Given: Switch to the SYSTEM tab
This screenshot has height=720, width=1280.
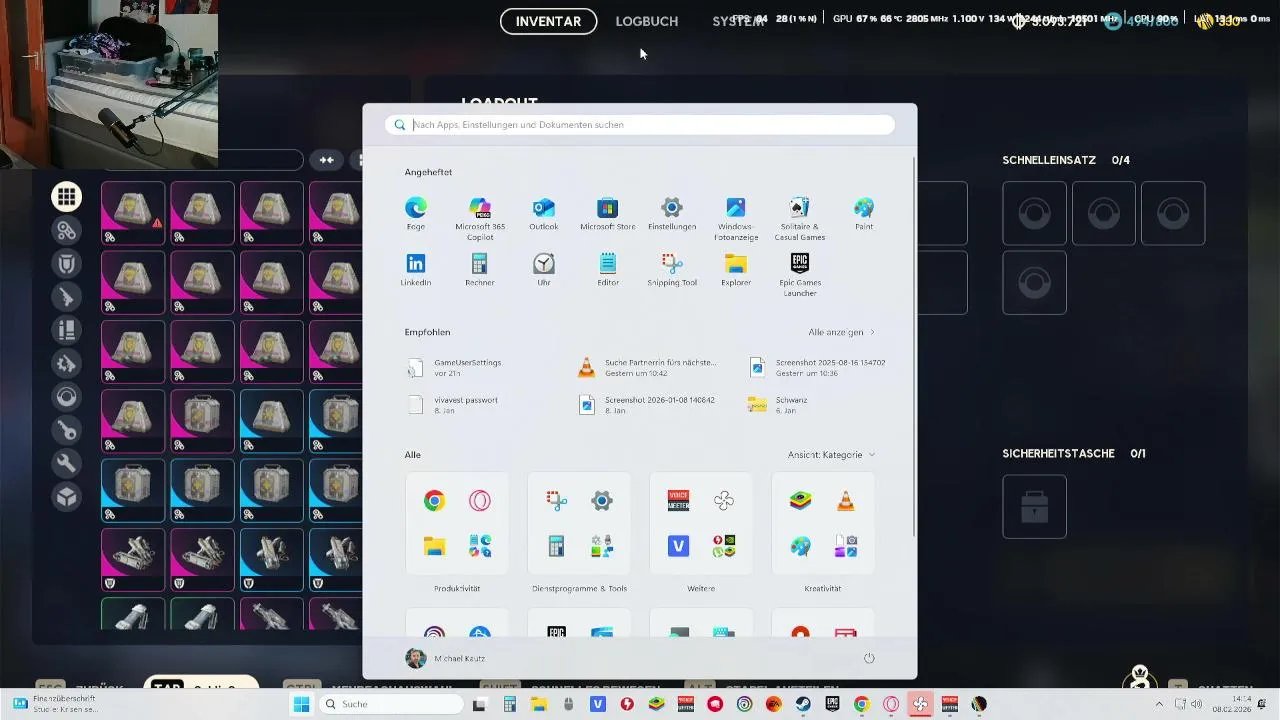Looking at the screenshot, I should 738,21.
